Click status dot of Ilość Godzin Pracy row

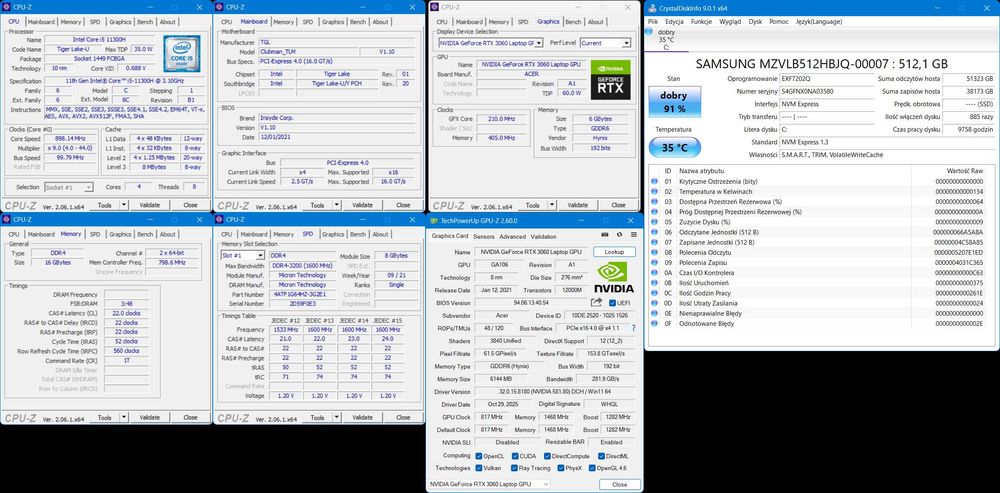[654, 293]
